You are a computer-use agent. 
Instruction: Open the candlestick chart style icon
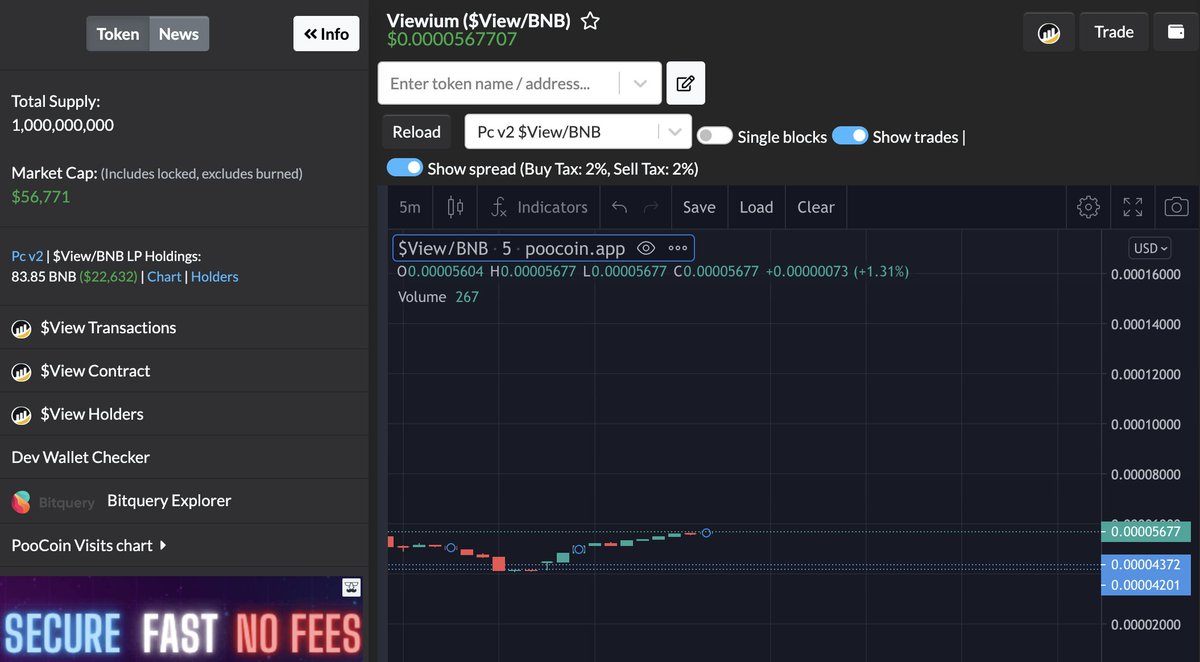coord(455,207)
